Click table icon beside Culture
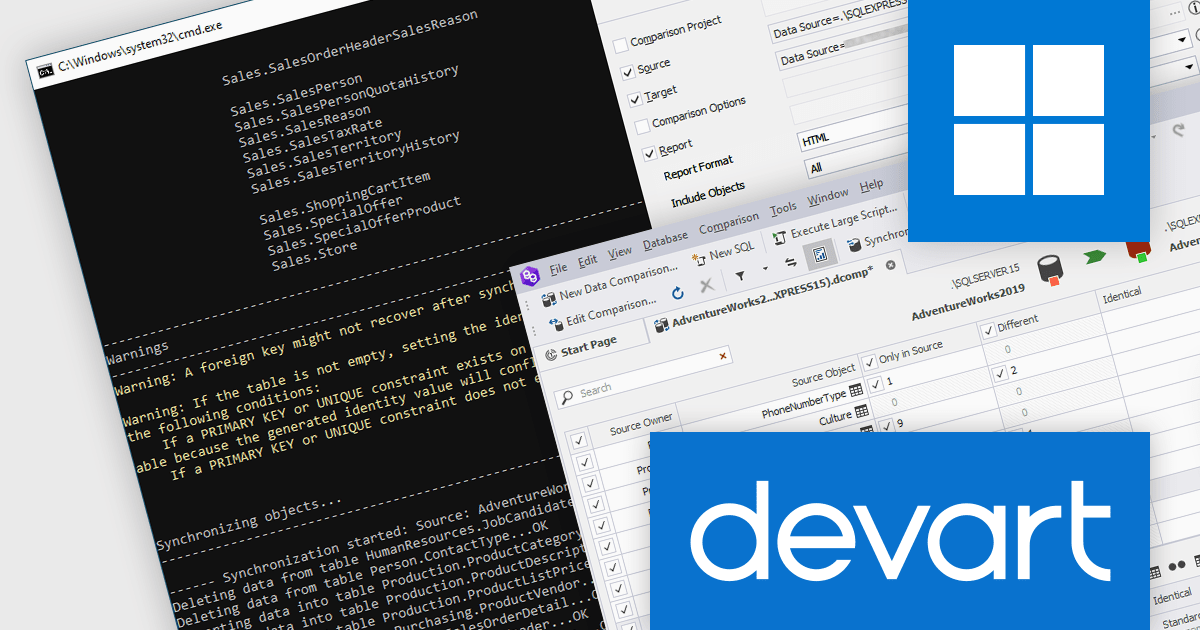This screenshot has height=630, width=1200. [x=862, y=410]
